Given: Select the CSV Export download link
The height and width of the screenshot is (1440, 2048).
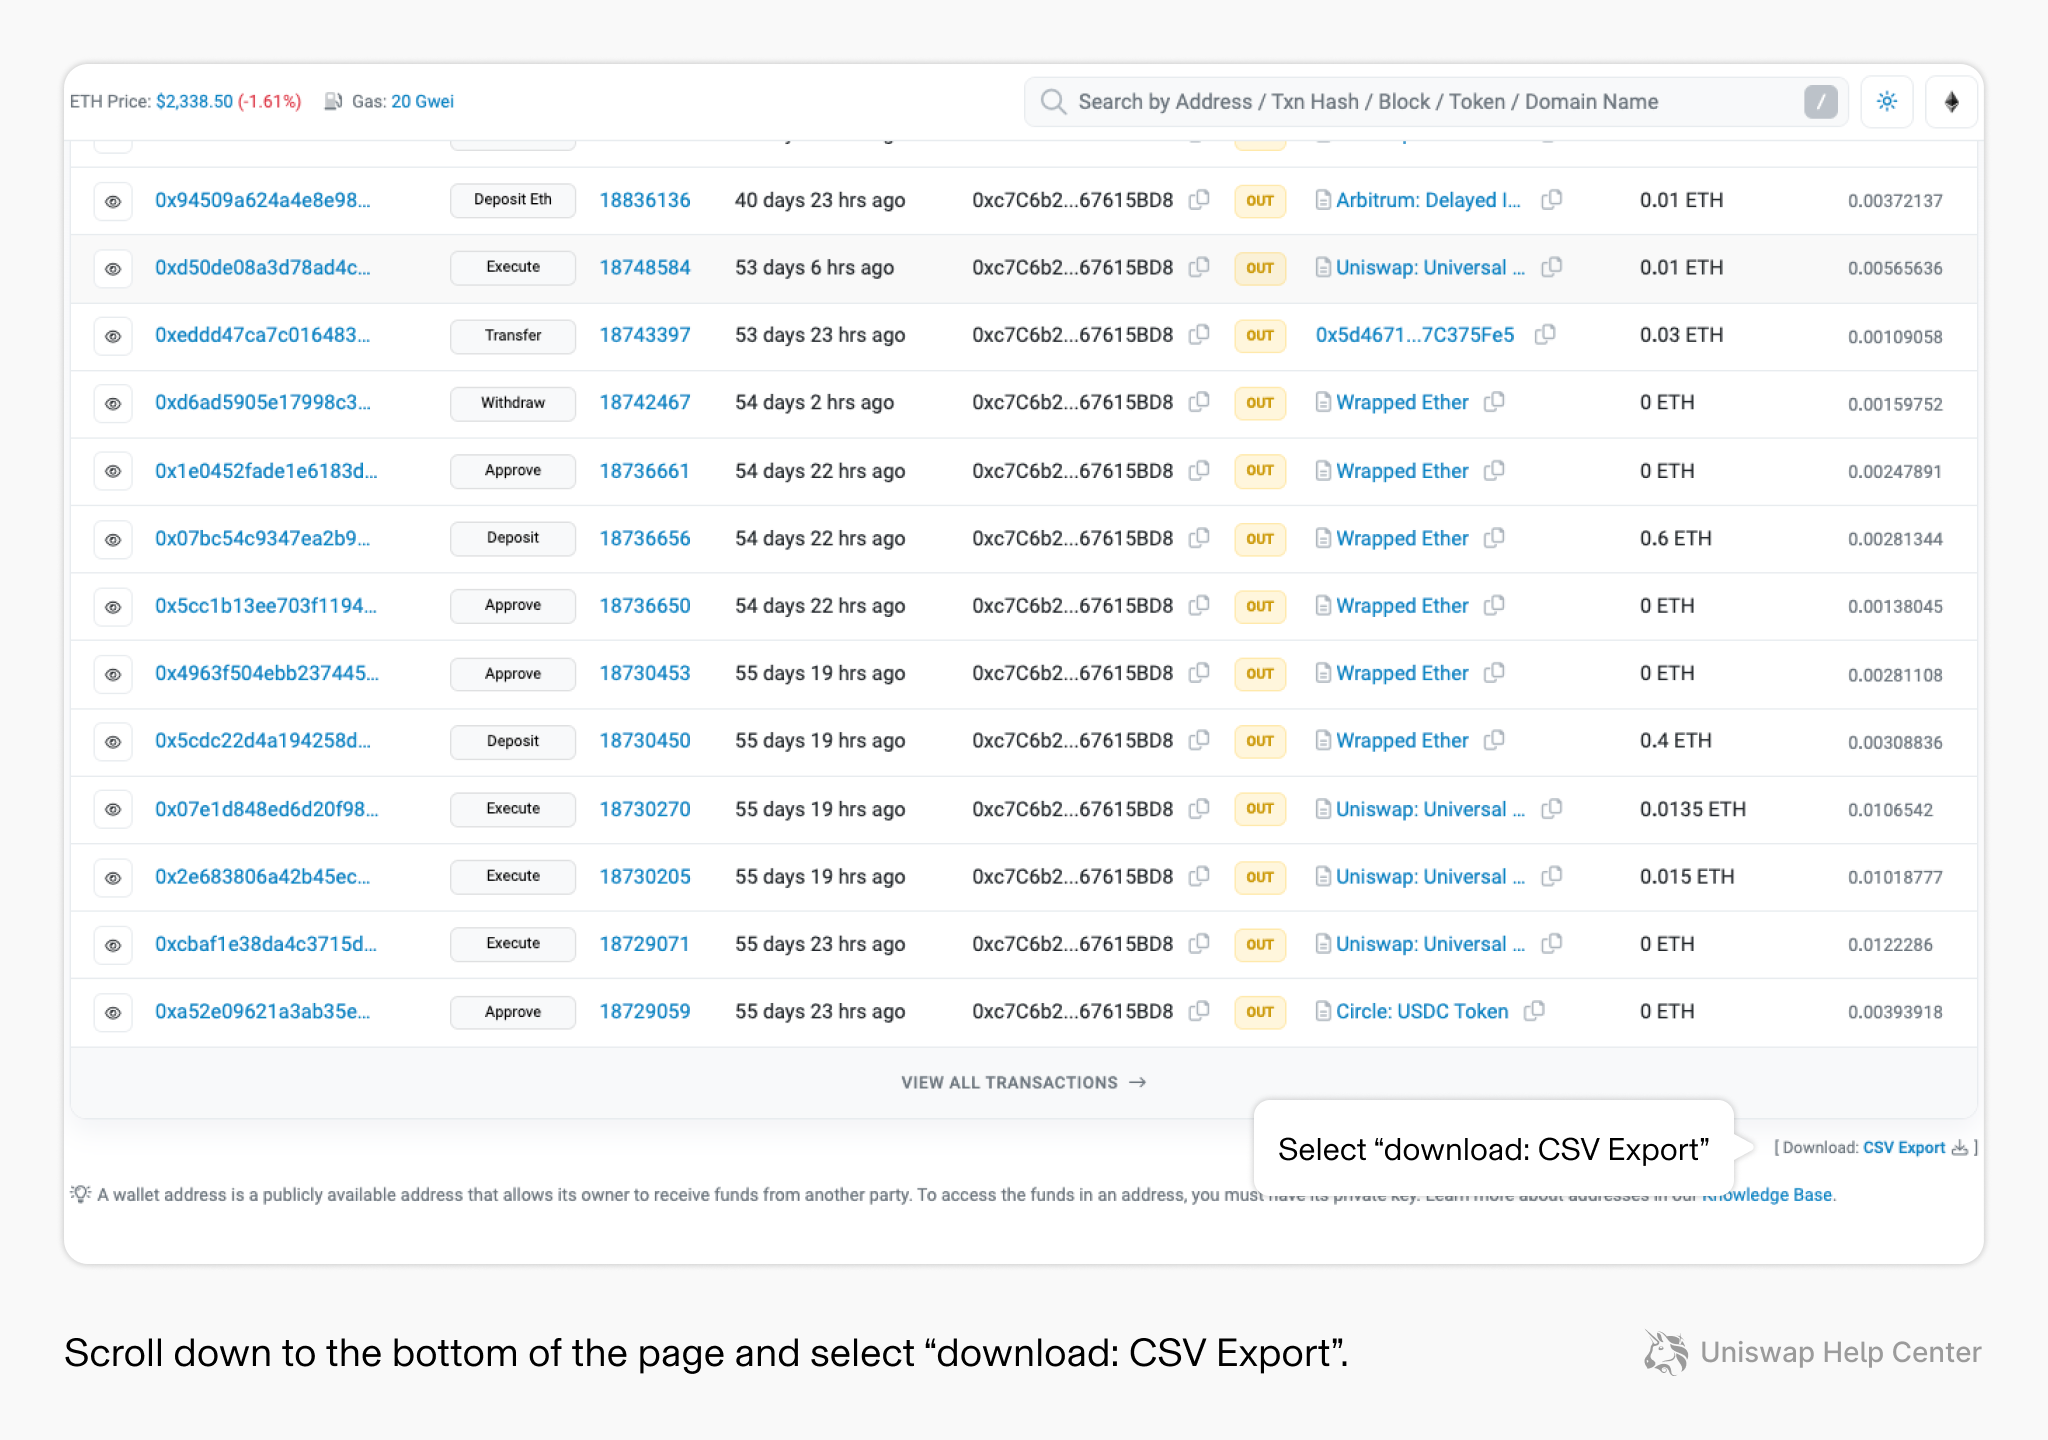Looking at the screenshot, I should [1904, 1147].
